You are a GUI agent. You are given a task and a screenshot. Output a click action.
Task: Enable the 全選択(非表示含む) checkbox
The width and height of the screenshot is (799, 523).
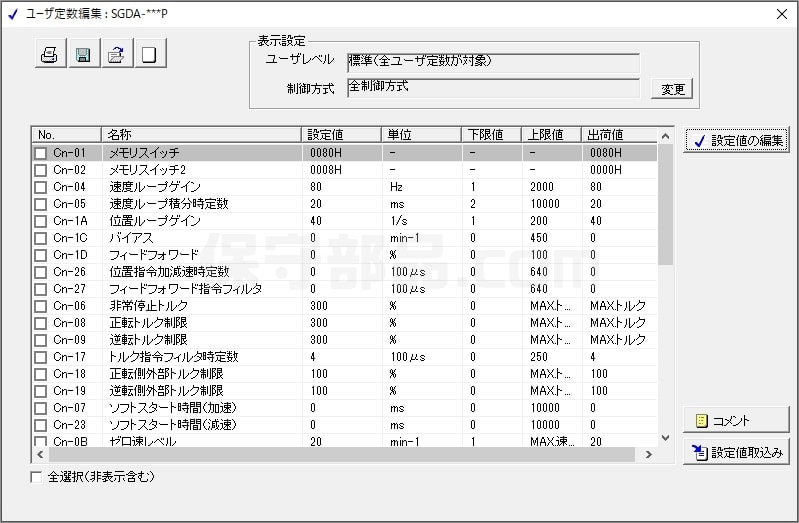click(x=37, y=478)
